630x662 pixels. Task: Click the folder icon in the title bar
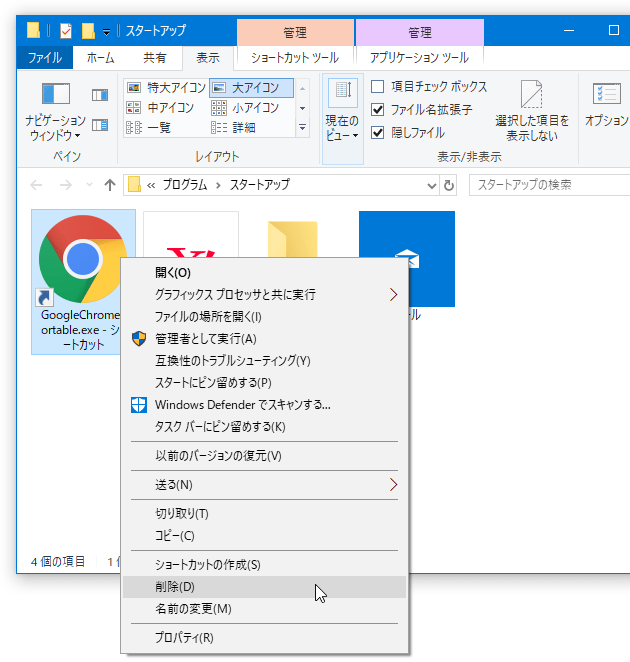click(x=34, y=31)
